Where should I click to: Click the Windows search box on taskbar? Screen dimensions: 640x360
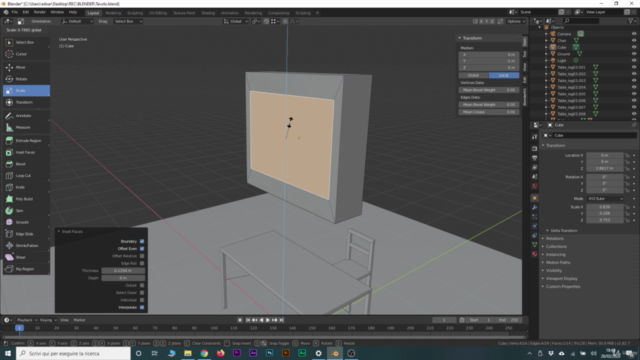[73, 353]
